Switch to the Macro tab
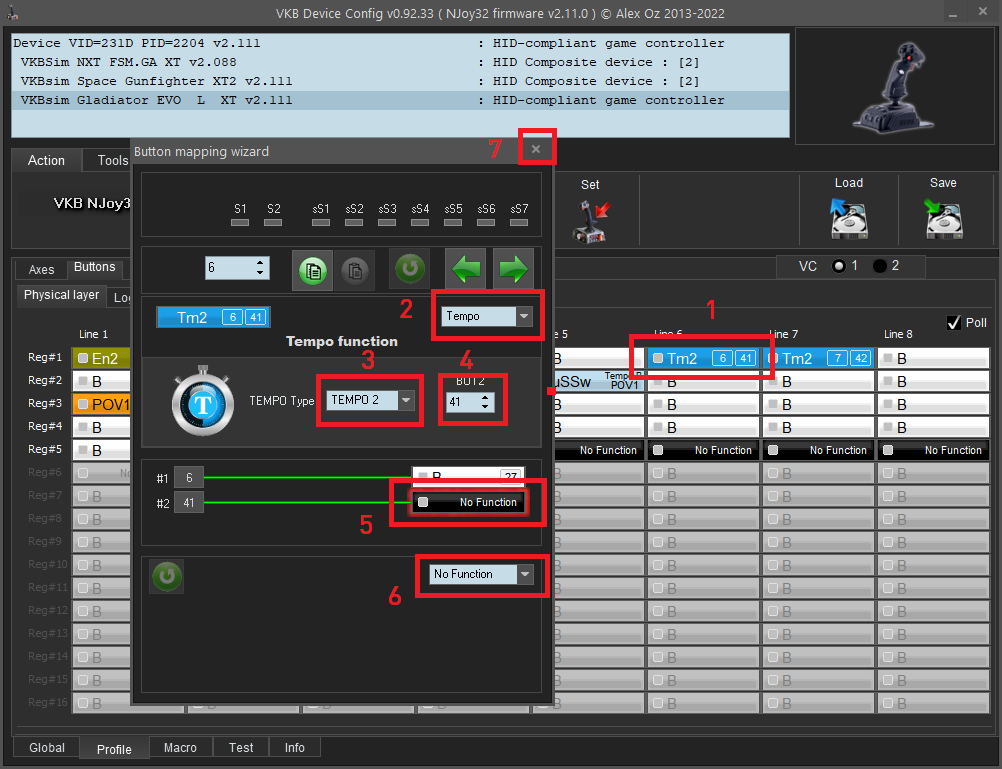This screenshot has width=1002, height=769. coord(180,747)
